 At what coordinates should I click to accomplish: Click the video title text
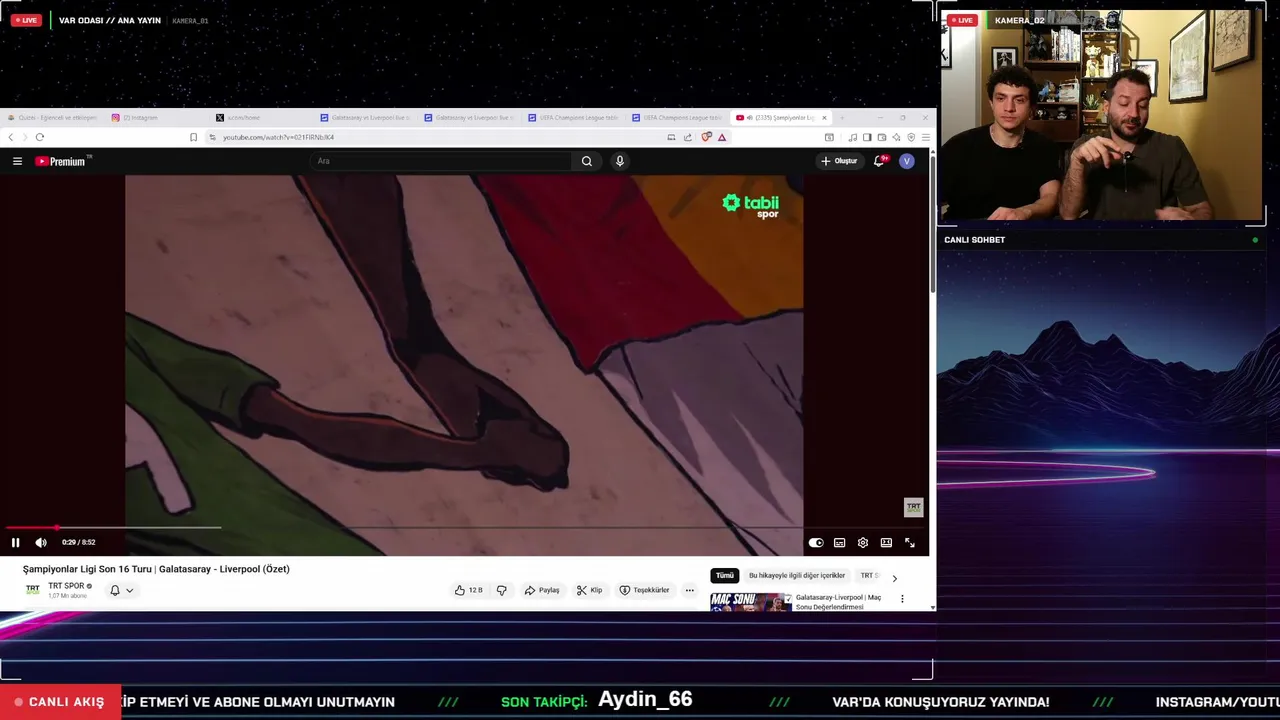coord(156,569)
